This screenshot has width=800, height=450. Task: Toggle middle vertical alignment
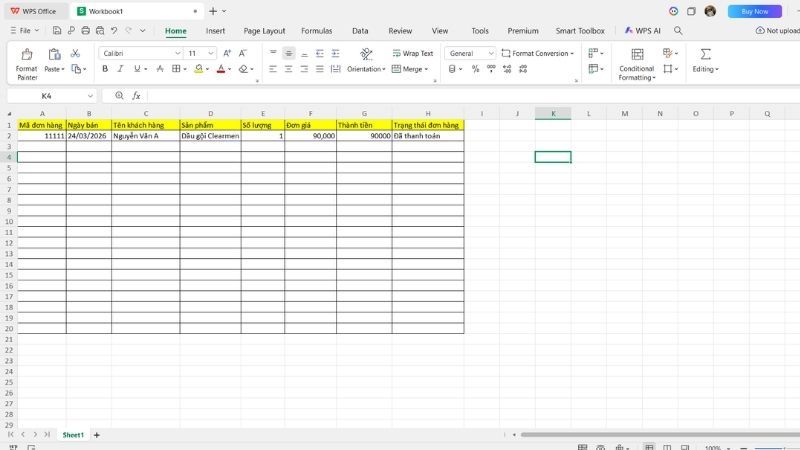pyautogui.click(x=289, y=53)
